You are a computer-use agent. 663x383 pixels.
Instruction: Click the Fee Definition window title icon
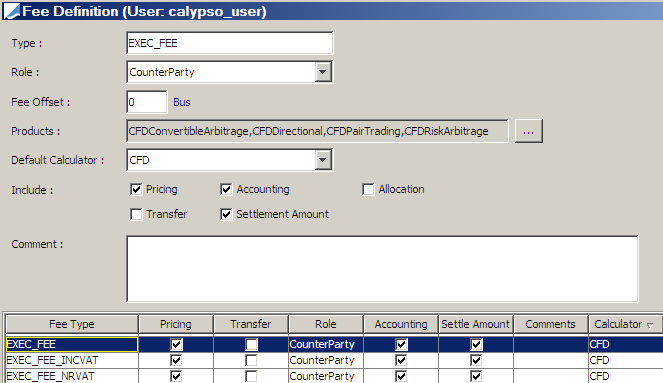(12, 11)
